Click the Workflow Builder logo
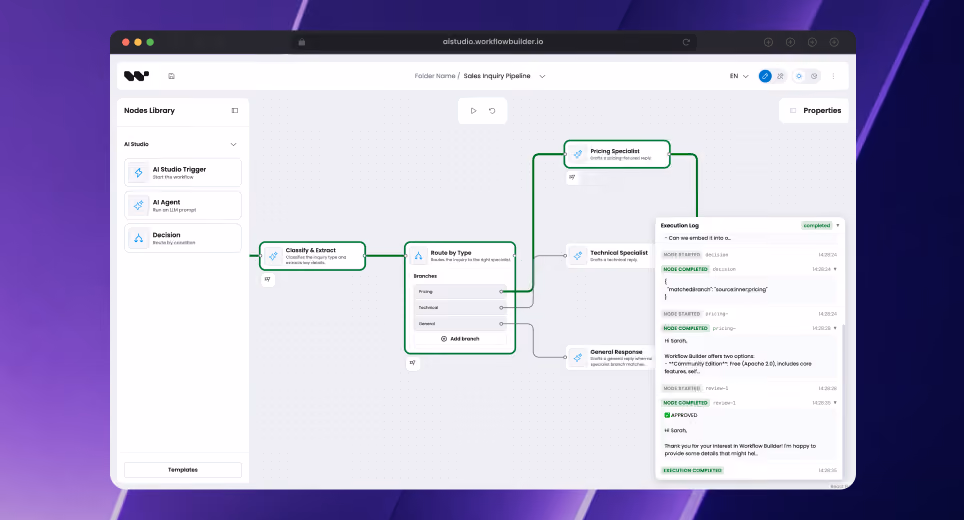The width and height of the screenshot is (964, 520). [x=136, y=76]
